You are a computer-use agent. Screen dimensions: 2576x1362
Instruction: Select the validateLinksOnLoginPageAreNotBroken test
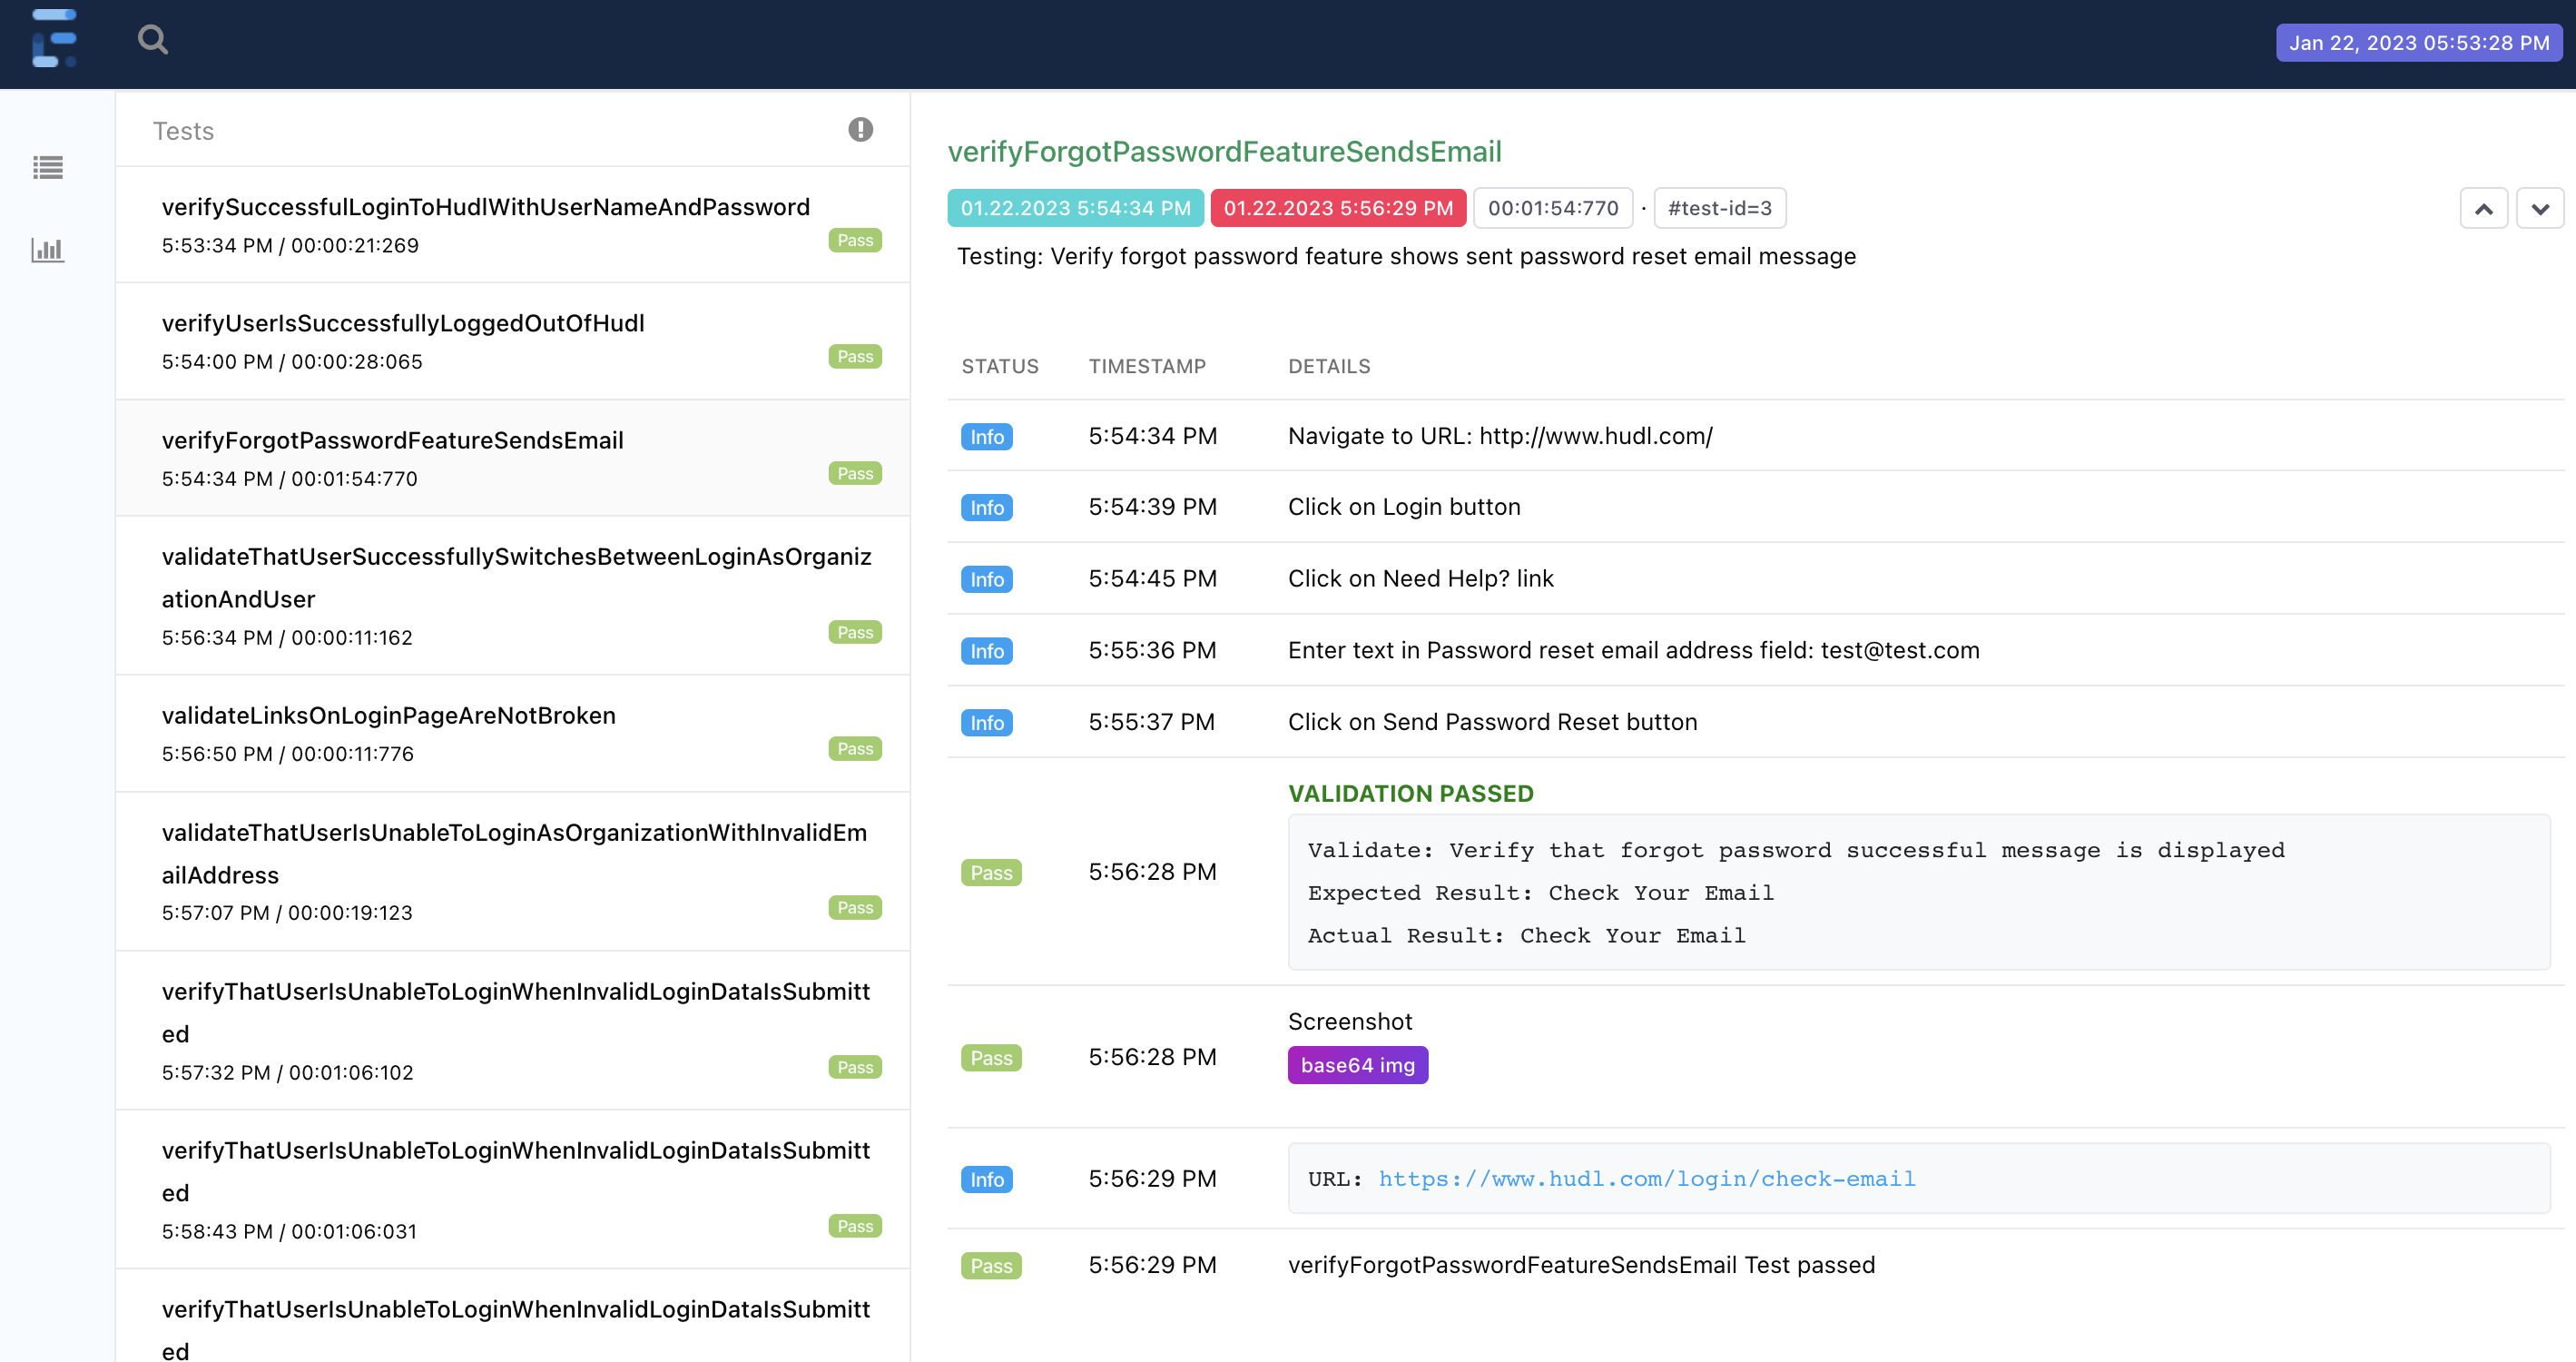click(x=389, y=715)
